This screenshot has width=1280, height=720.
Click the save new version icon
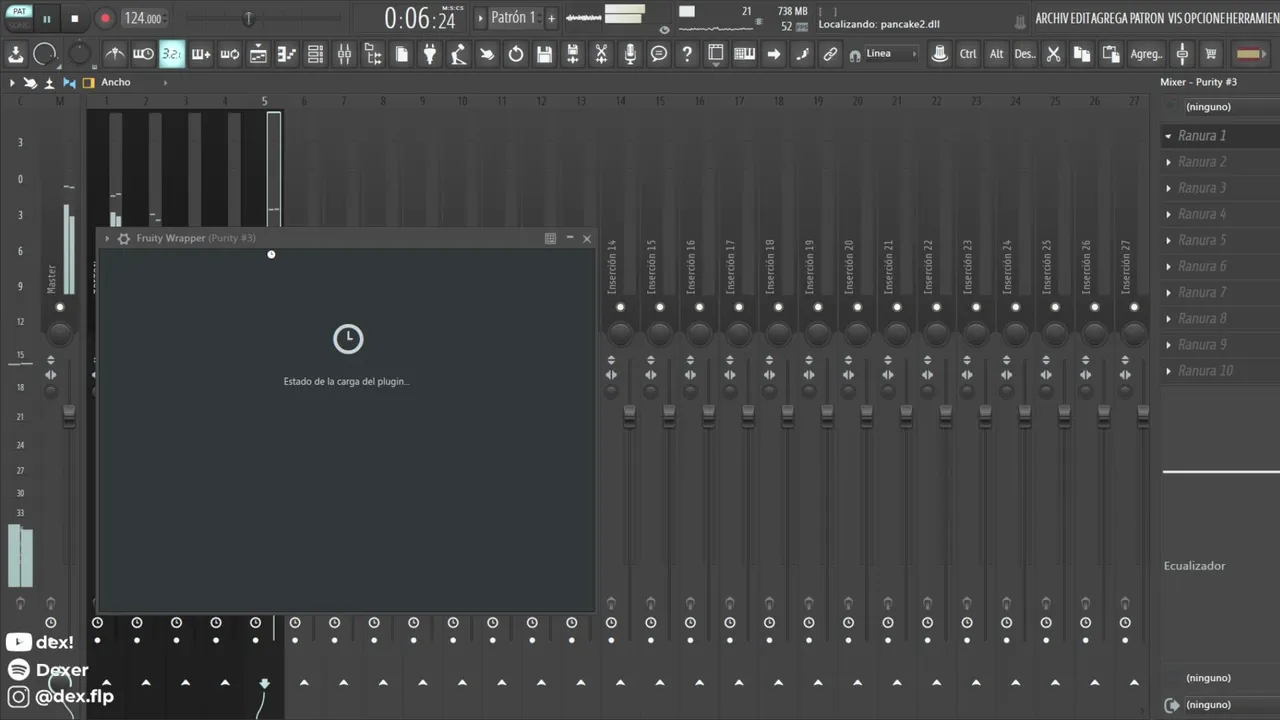[573, 54]
